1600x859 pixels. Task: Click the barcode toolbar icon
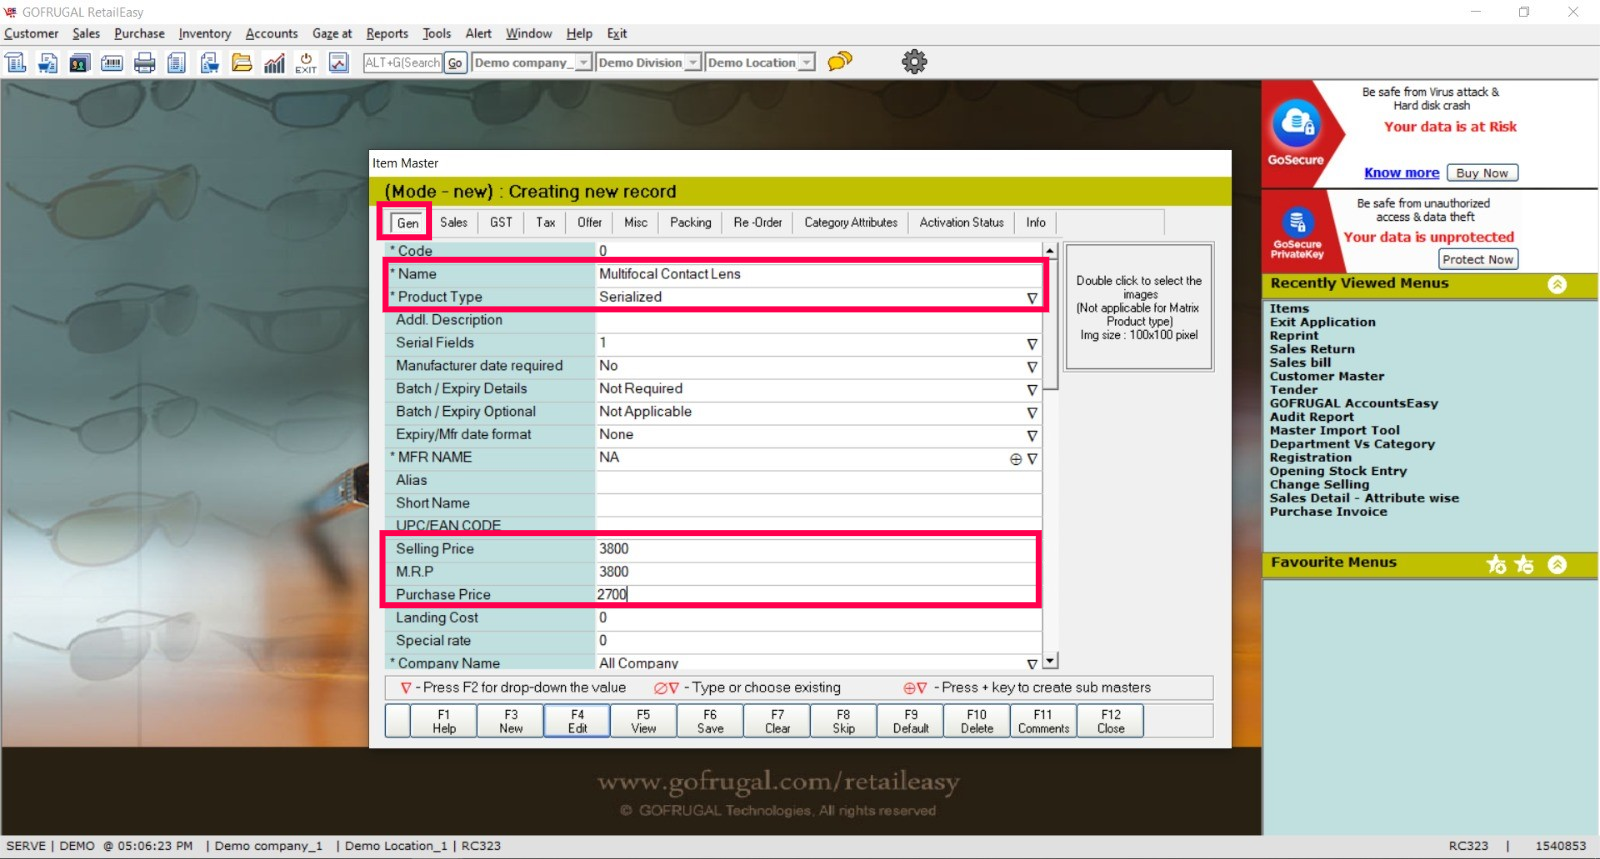pyautogui.click(x=112, y=63)
